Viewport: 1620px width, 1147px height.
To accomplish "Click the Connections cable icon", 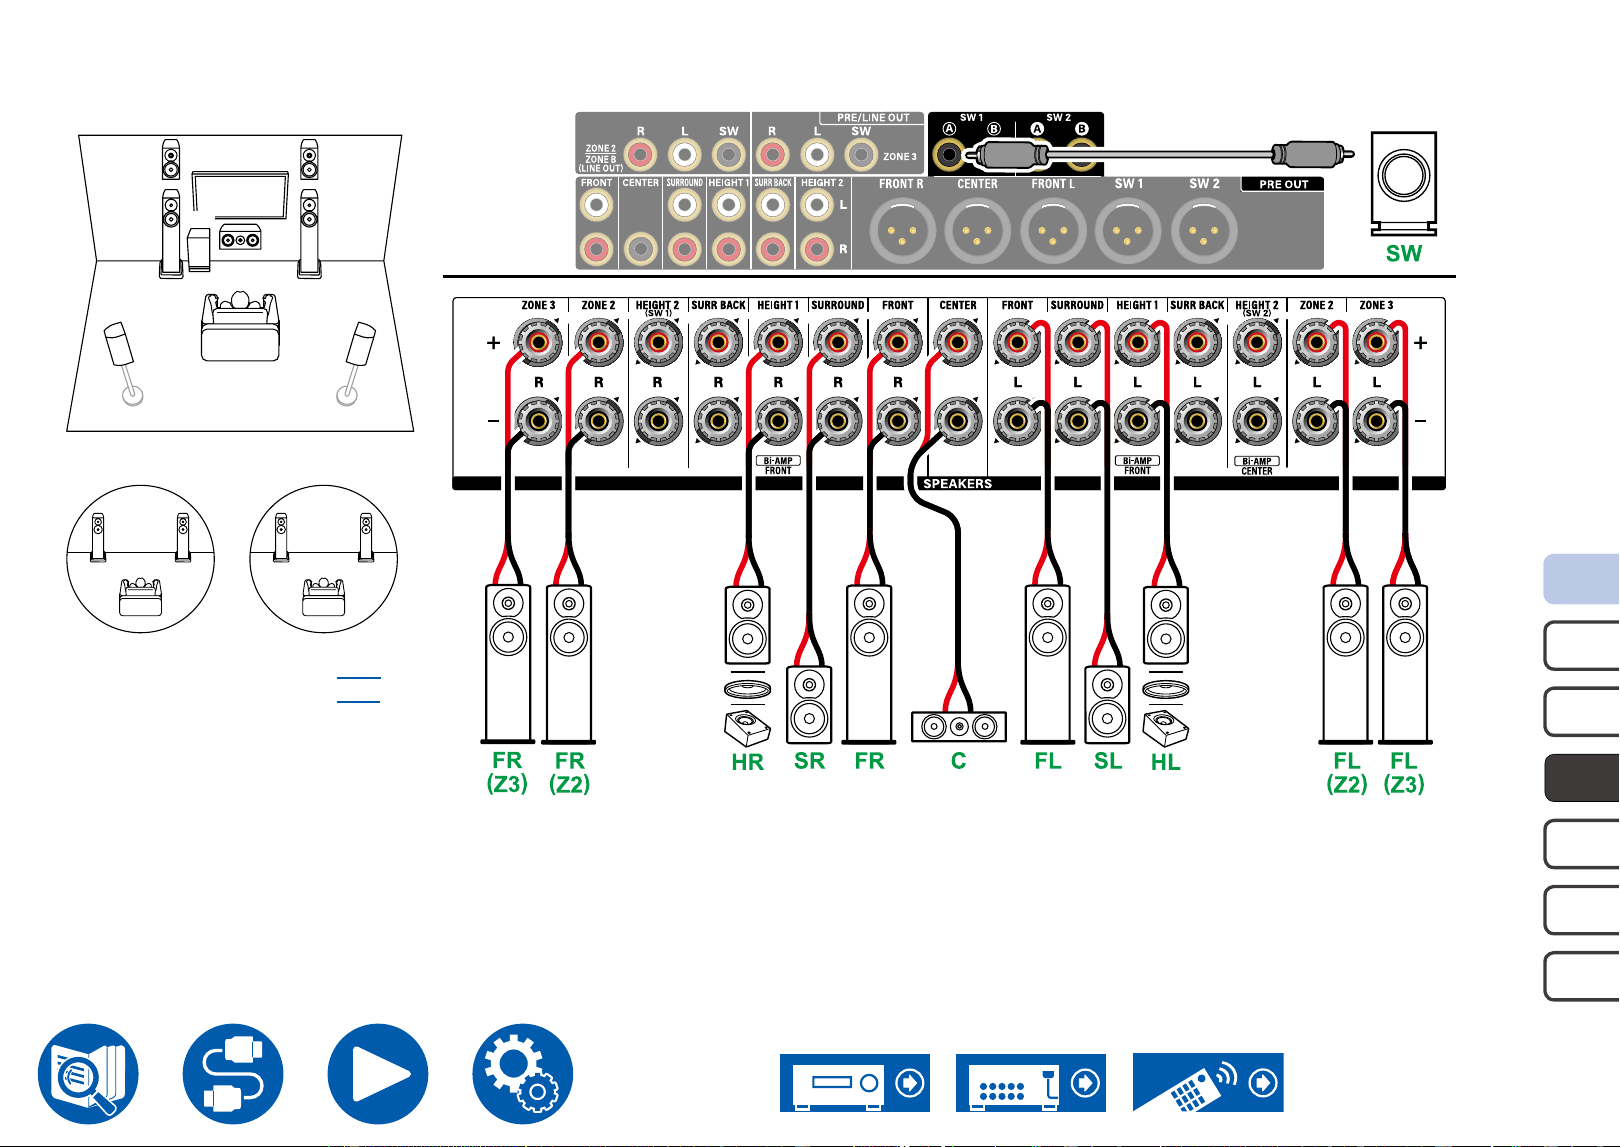I will [x=233, y=1074].
